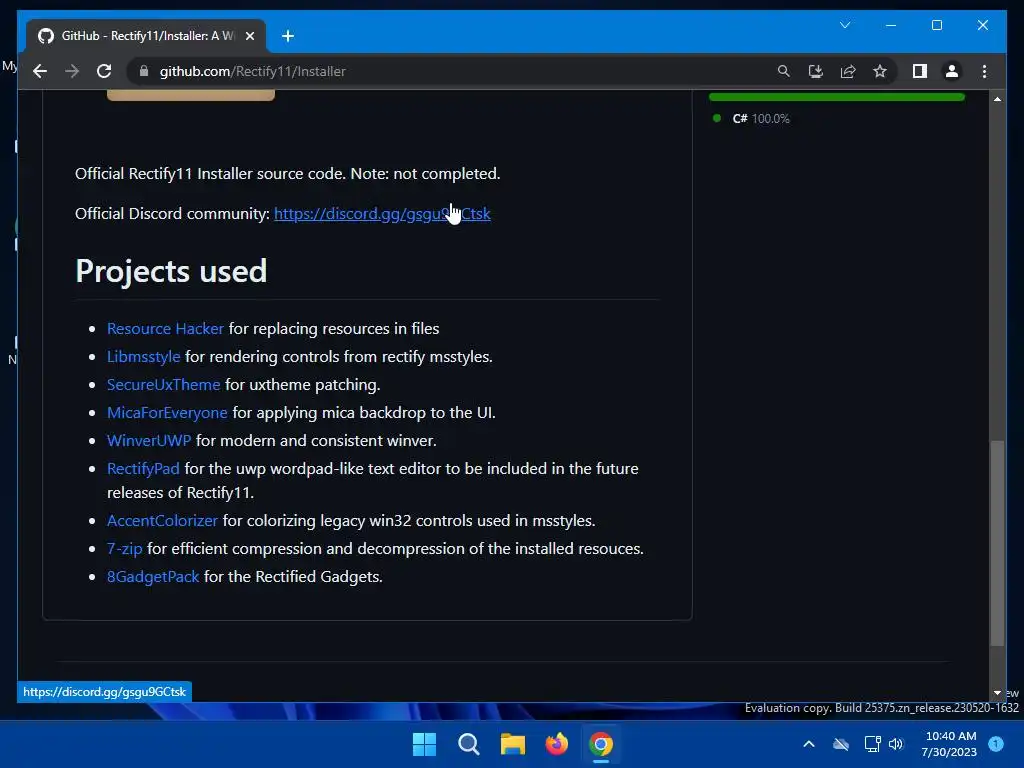Show hidden system tray icons
This screenshot has height=768, width=1024.
coord(808,744)
